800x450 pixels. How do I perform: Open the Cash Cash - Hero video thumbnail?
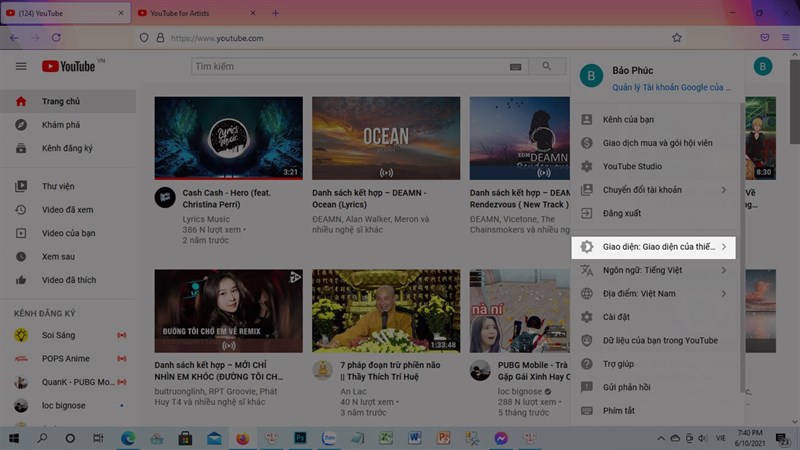(x=228, y=138)
